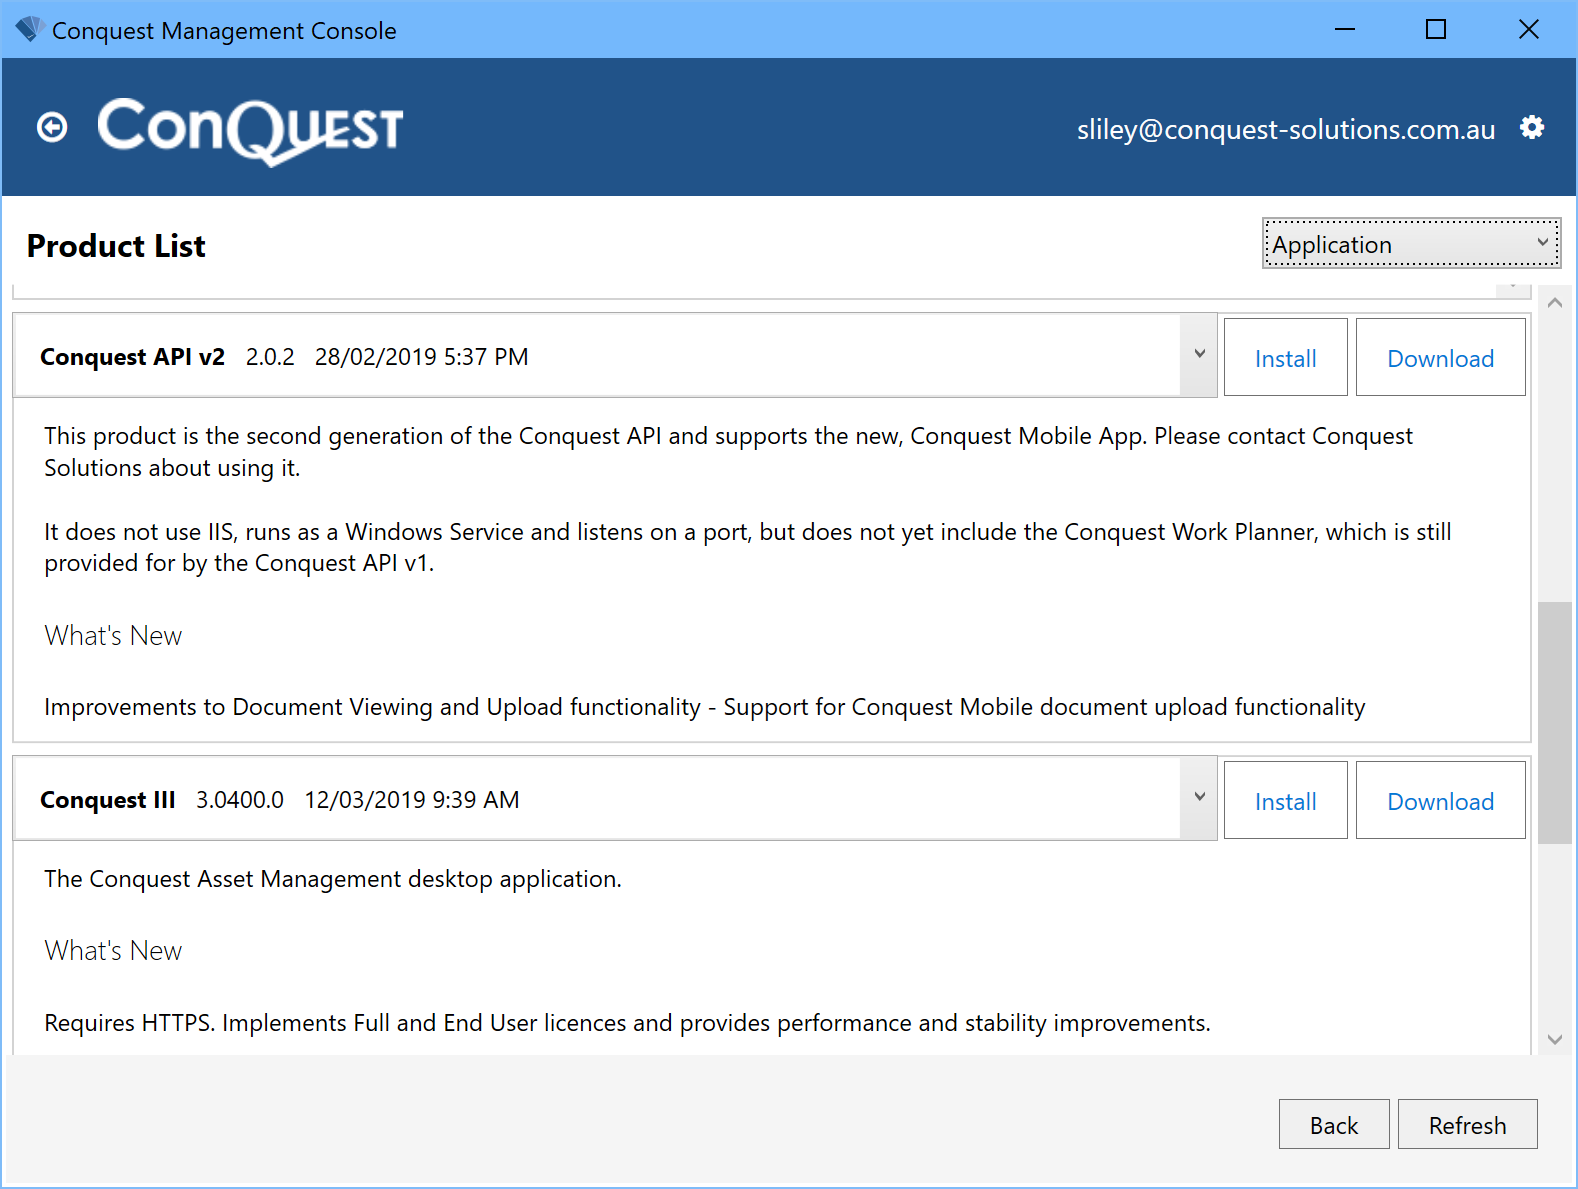Click 'Improvements to Document Viewing' release note
The width and height of the screenshot is (1578, 1189).
pyautogui.click(x=704, y=707)
